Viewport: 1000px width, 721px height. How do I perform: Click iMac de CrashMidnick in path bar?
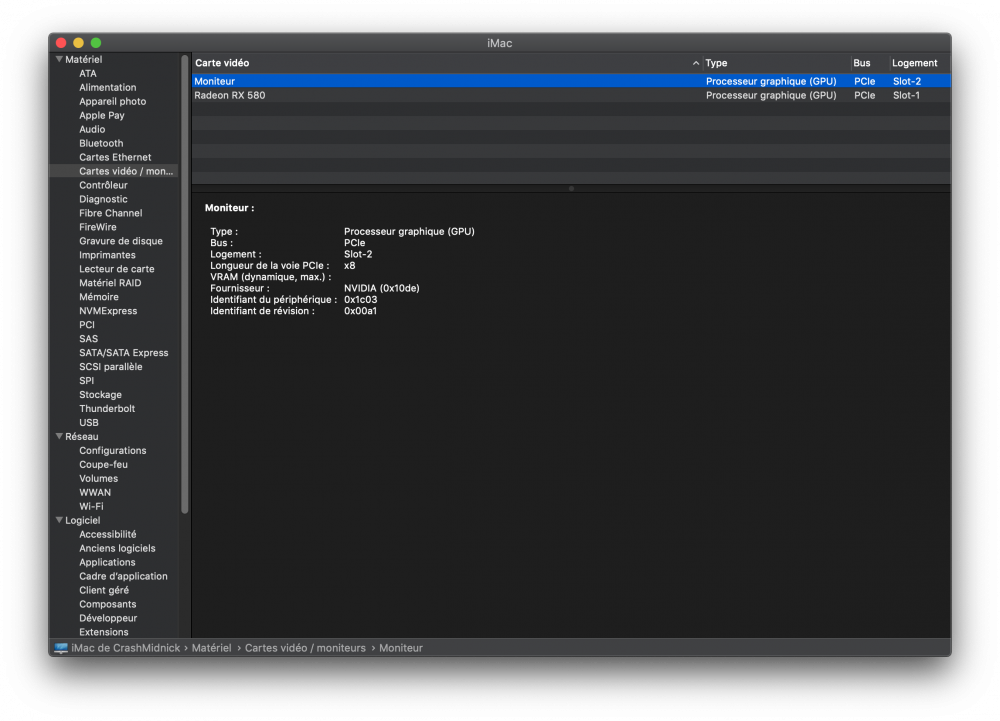(125, 648)
